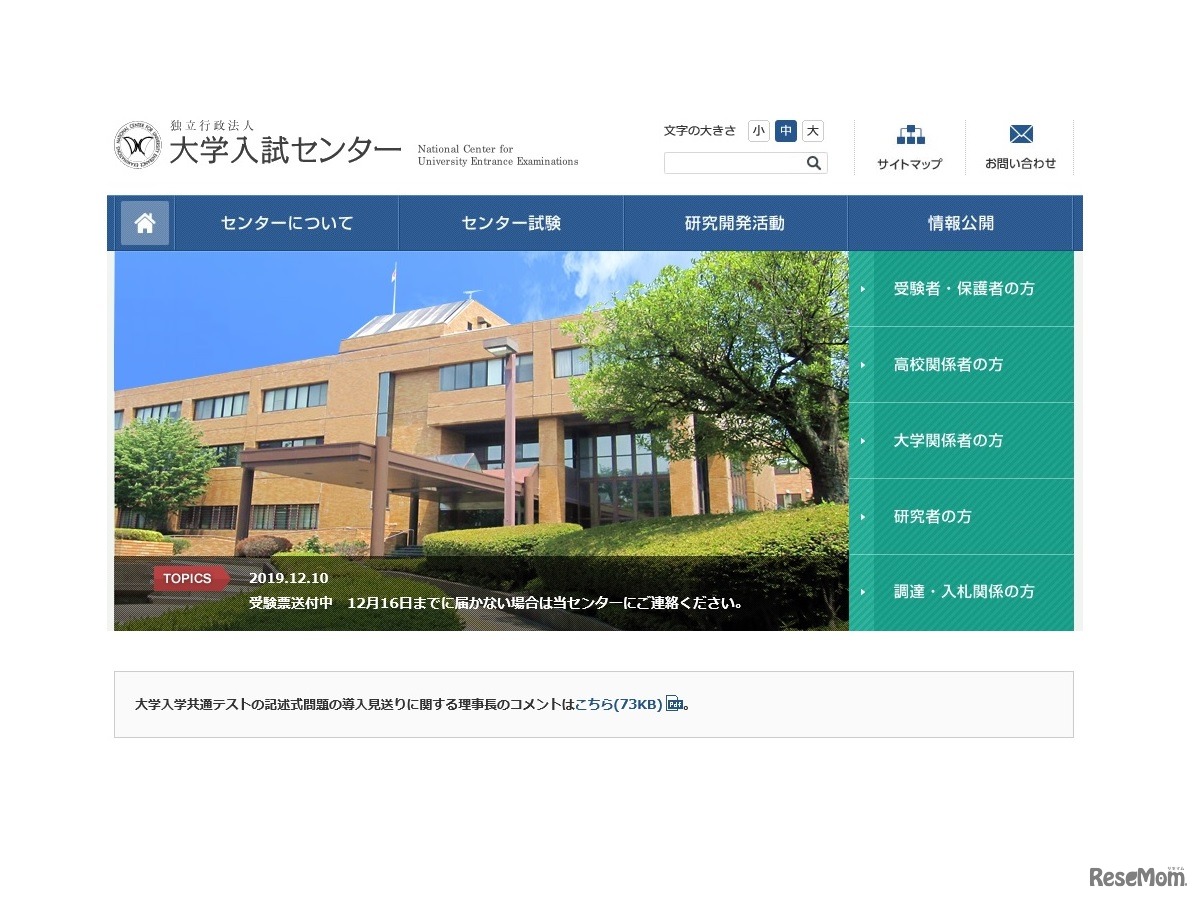Click the PDF icon beside こちら(73KB)
Screen dimensions: 1200x900
pyautogui.click(x=674, y=704)
